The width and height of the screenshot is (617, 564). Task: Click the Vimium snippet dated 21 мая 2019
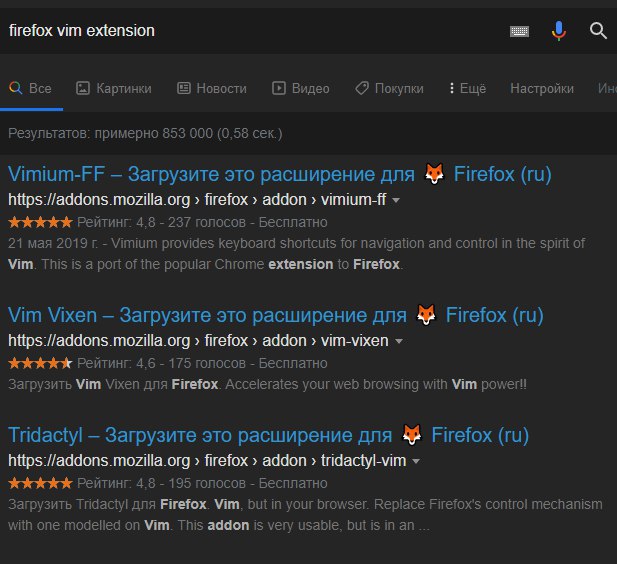click(297, 253)
